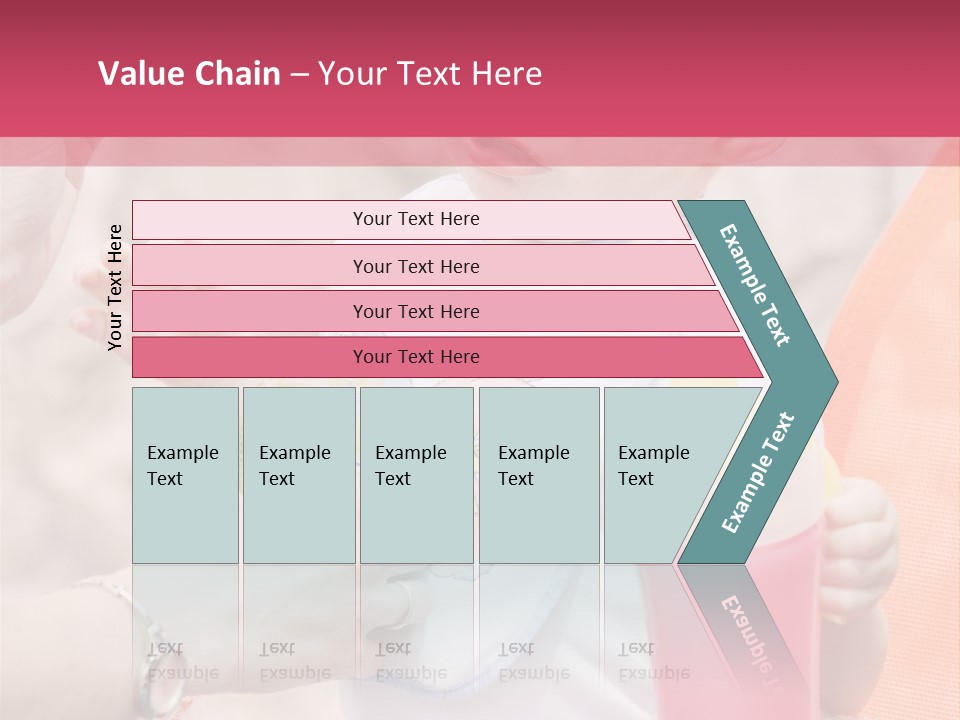Viewport: 960px width, 720px height.
Task: Select the vertical 'Your Text Here' side label
Action: pos(115,287)
